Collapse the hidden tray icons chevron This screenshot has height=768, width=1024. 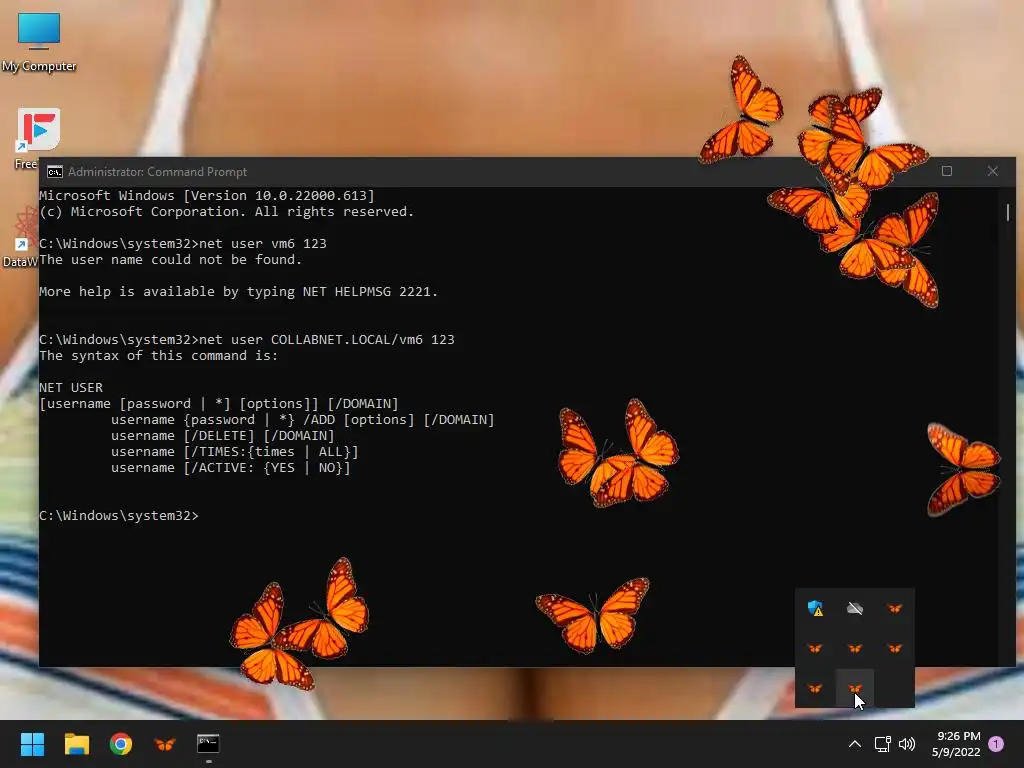coord(854,744)
